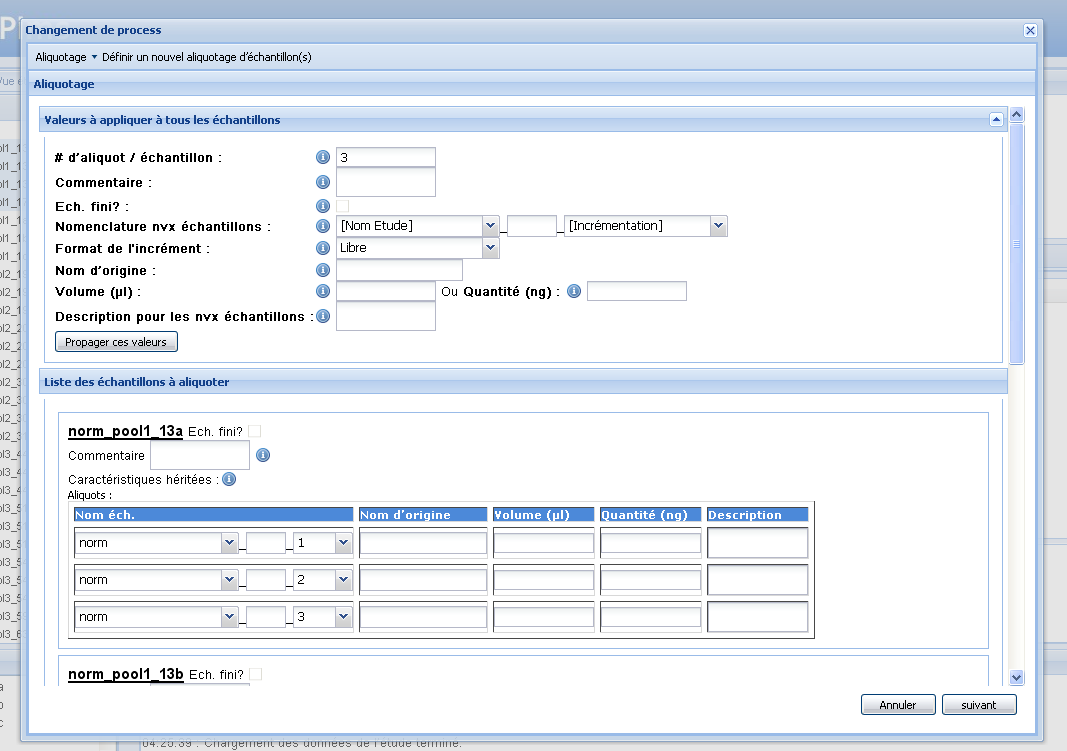Image resolution: width=1067 pixels, height=751 pixels.
Task: Focus Nom d'origine cell in aliquot row 1
Action: [423, 543]
